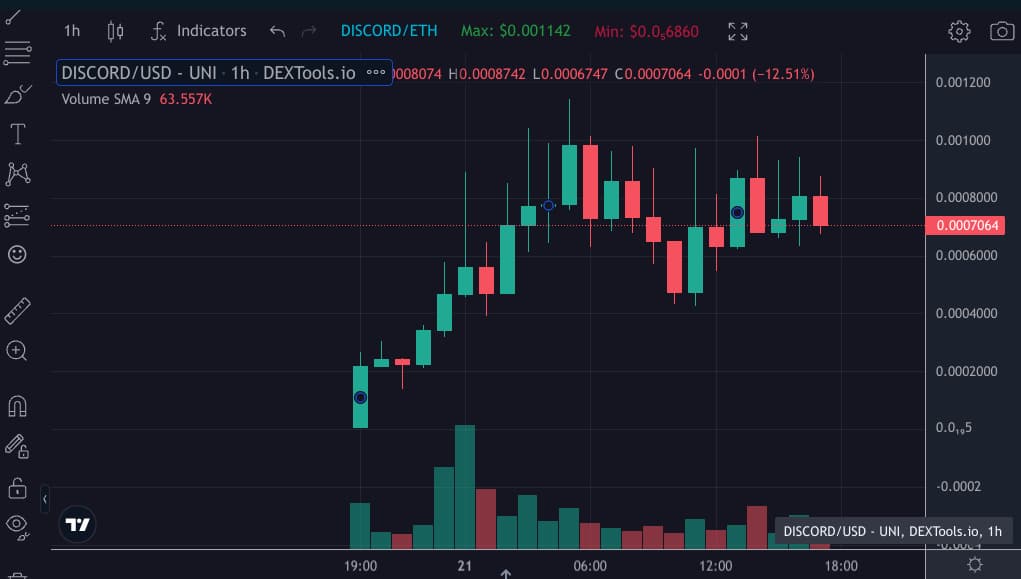This screenshot has width=1021, height=579.
Task: Toggle hide all drawings eye icon
Action: tap(18, 526)
